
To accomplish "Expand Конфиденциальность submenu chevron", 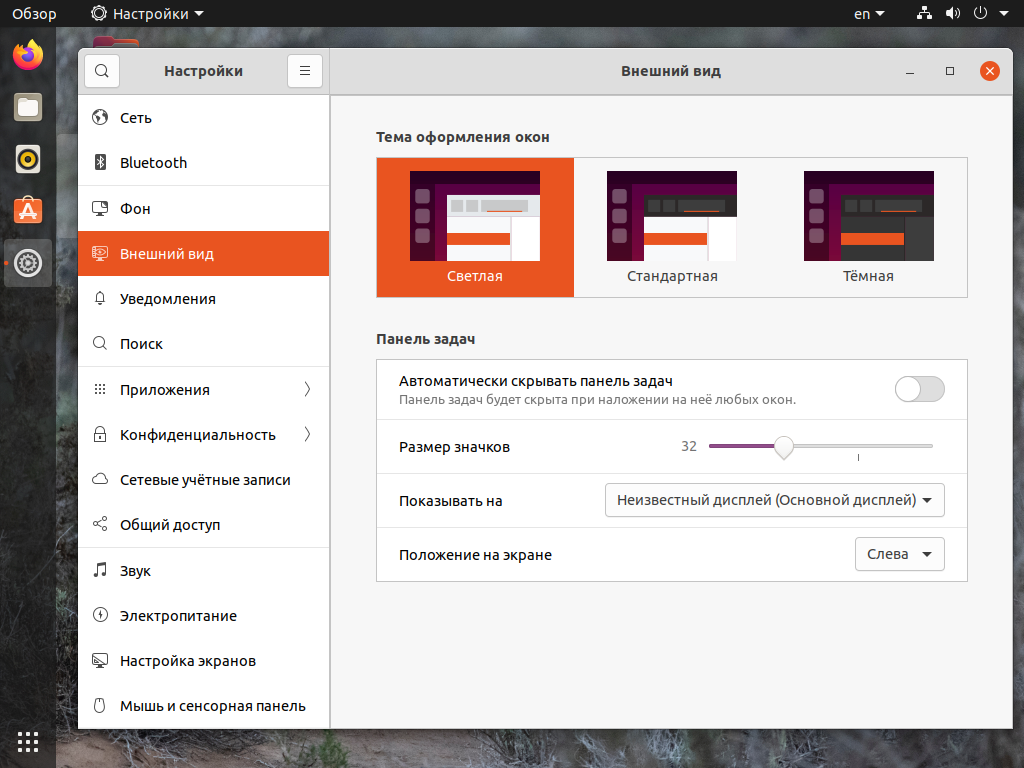I will (x=307, y=434).
